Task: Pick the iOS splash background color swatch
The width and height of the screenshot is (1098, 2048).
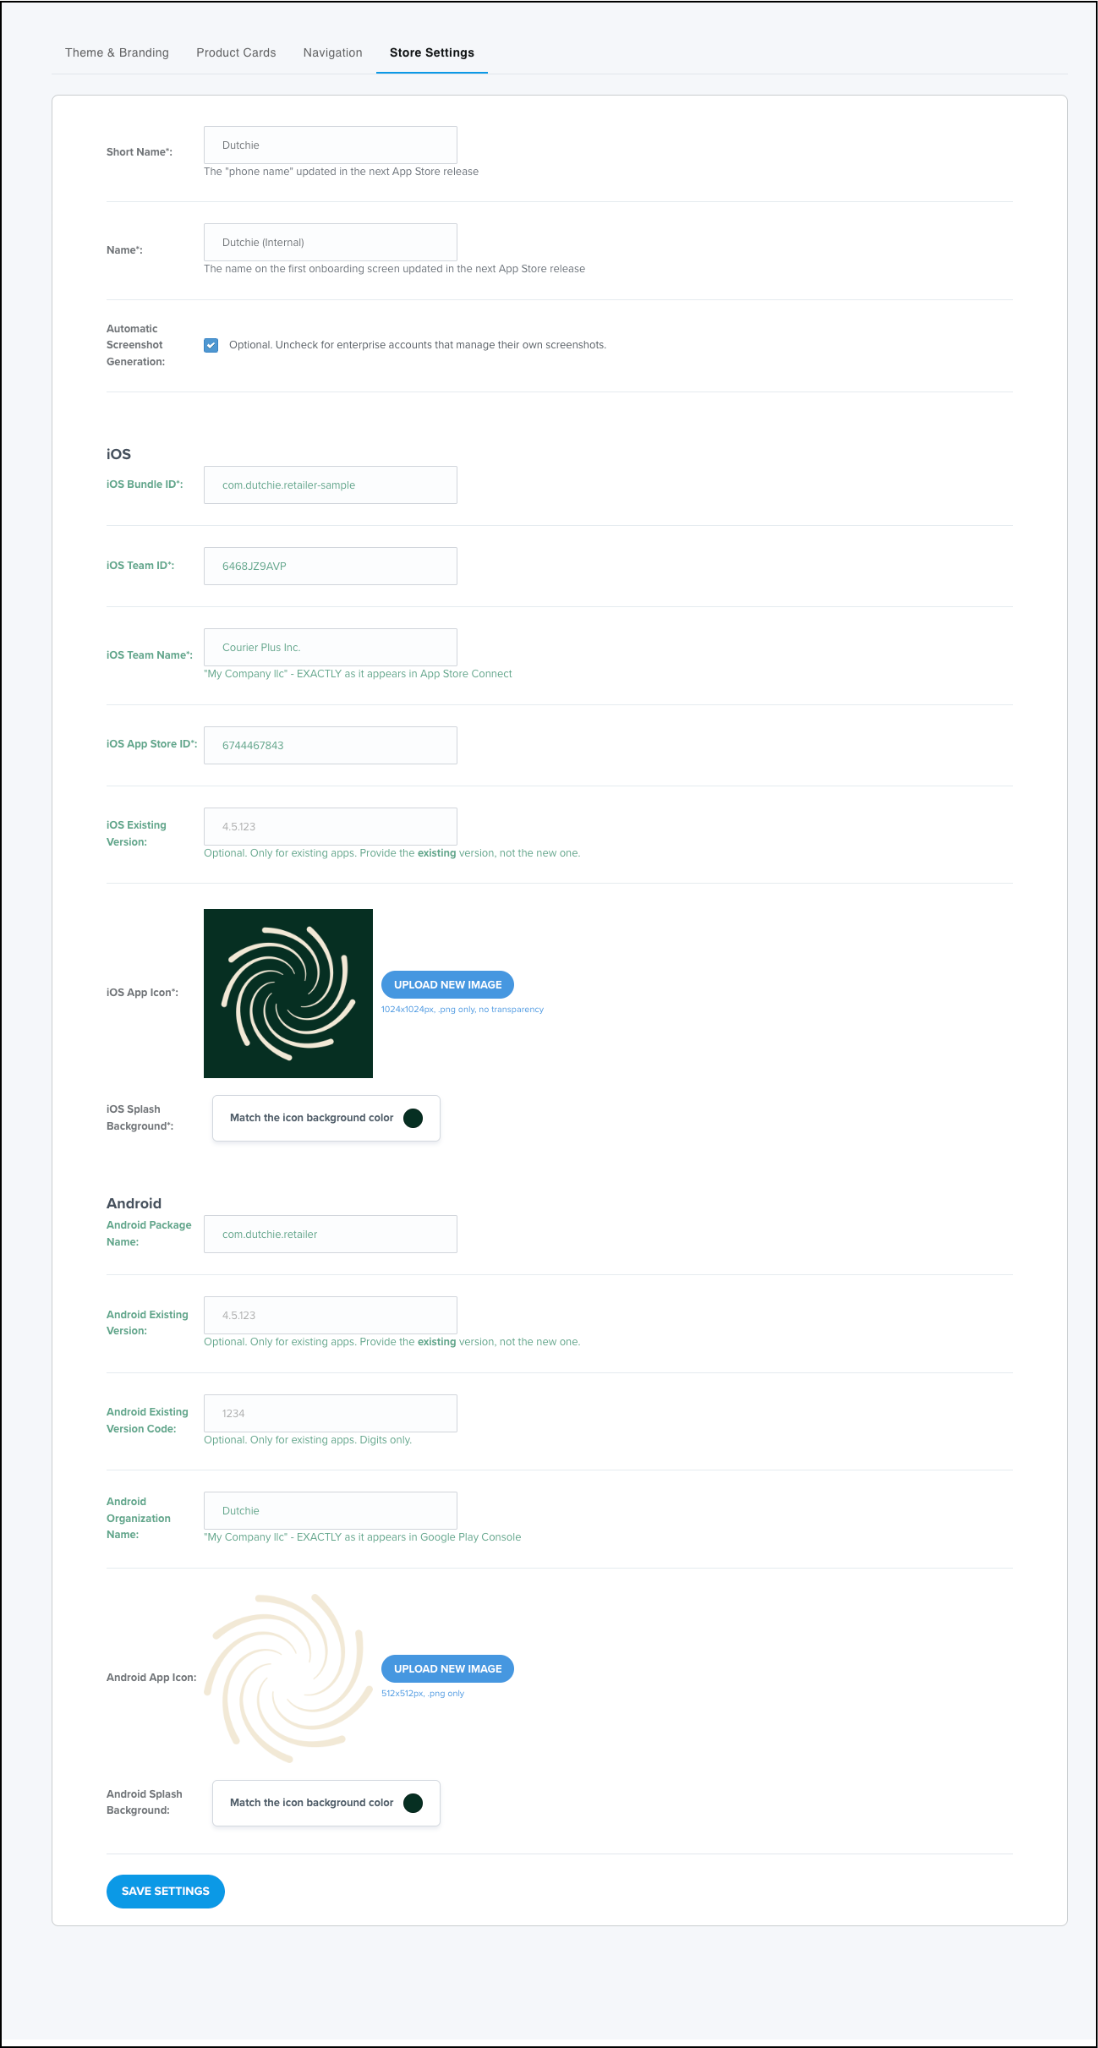Action: [x=413, y=1118]
